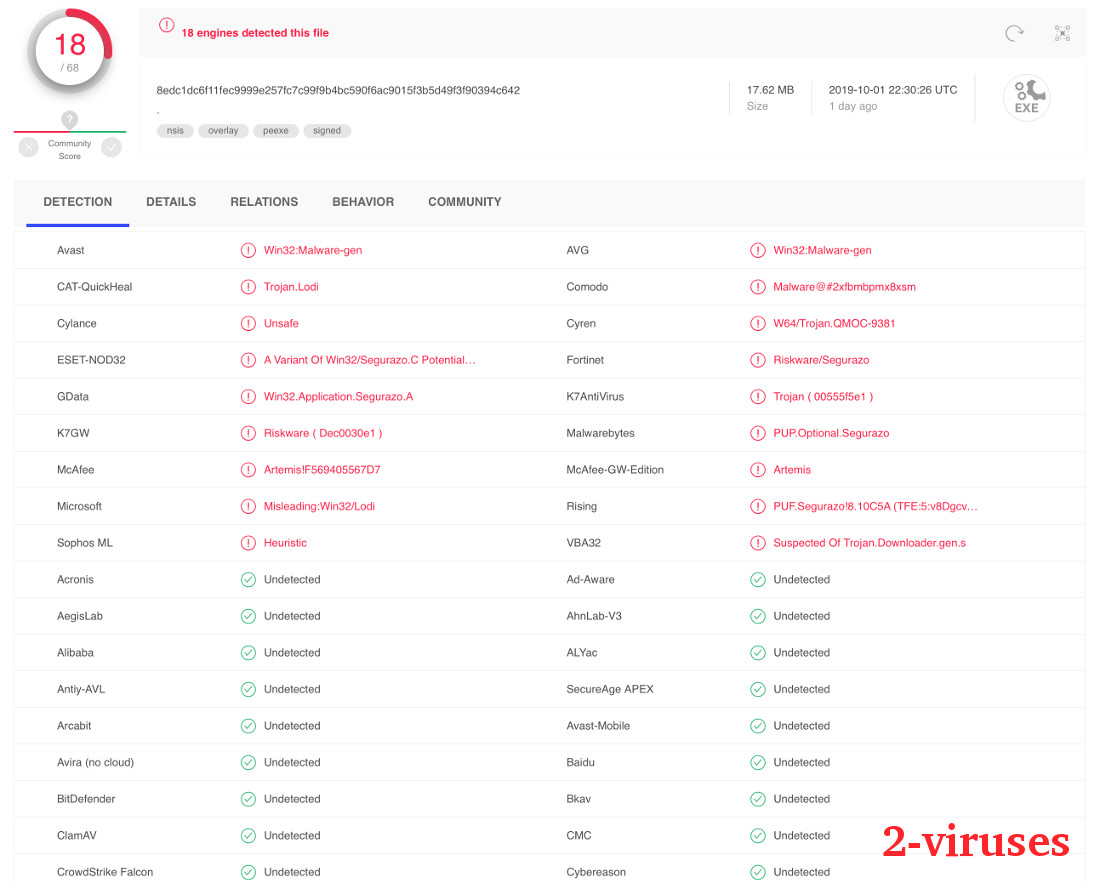Switch to the Detection tab
The image size is (1100, 883).
click(x=78, y=202)
